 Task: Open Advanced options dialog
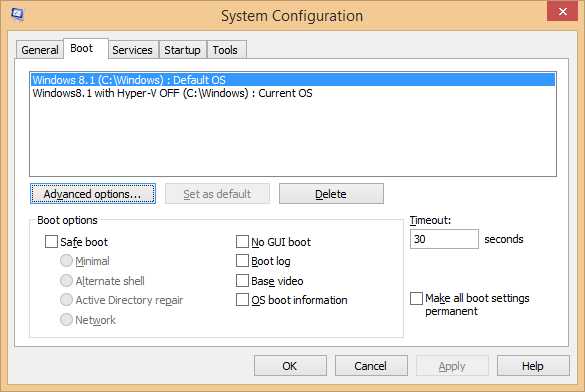coord(93,194)
